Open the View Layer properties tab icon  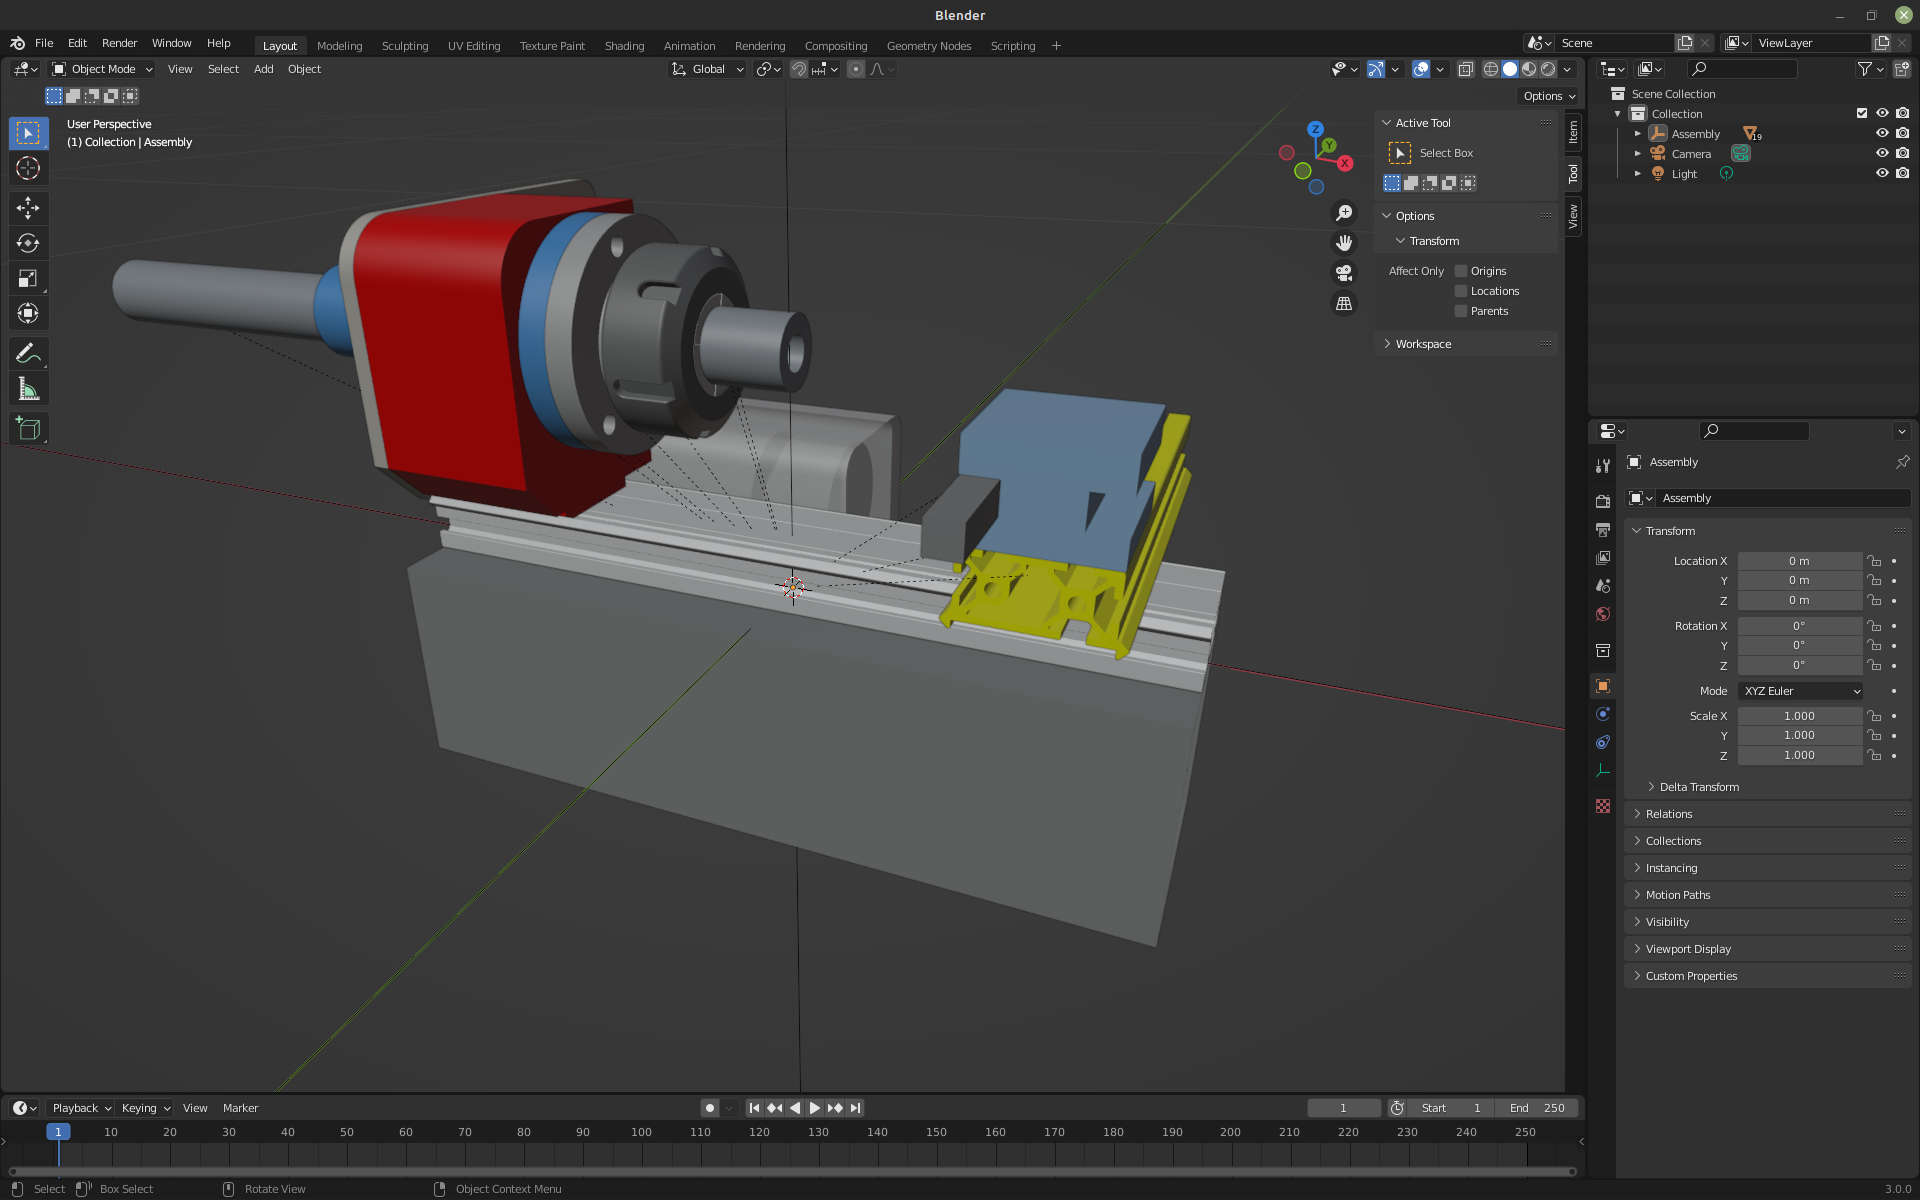coord(1603,557)
